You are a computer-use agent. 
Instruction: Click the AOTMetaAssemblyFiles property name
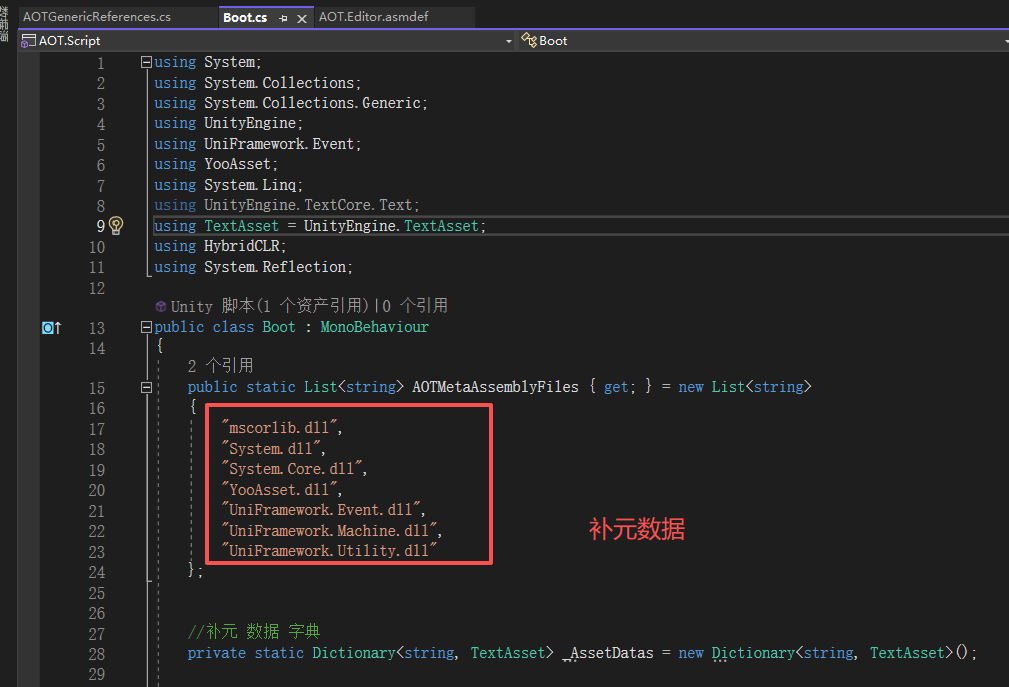(495, 387)
